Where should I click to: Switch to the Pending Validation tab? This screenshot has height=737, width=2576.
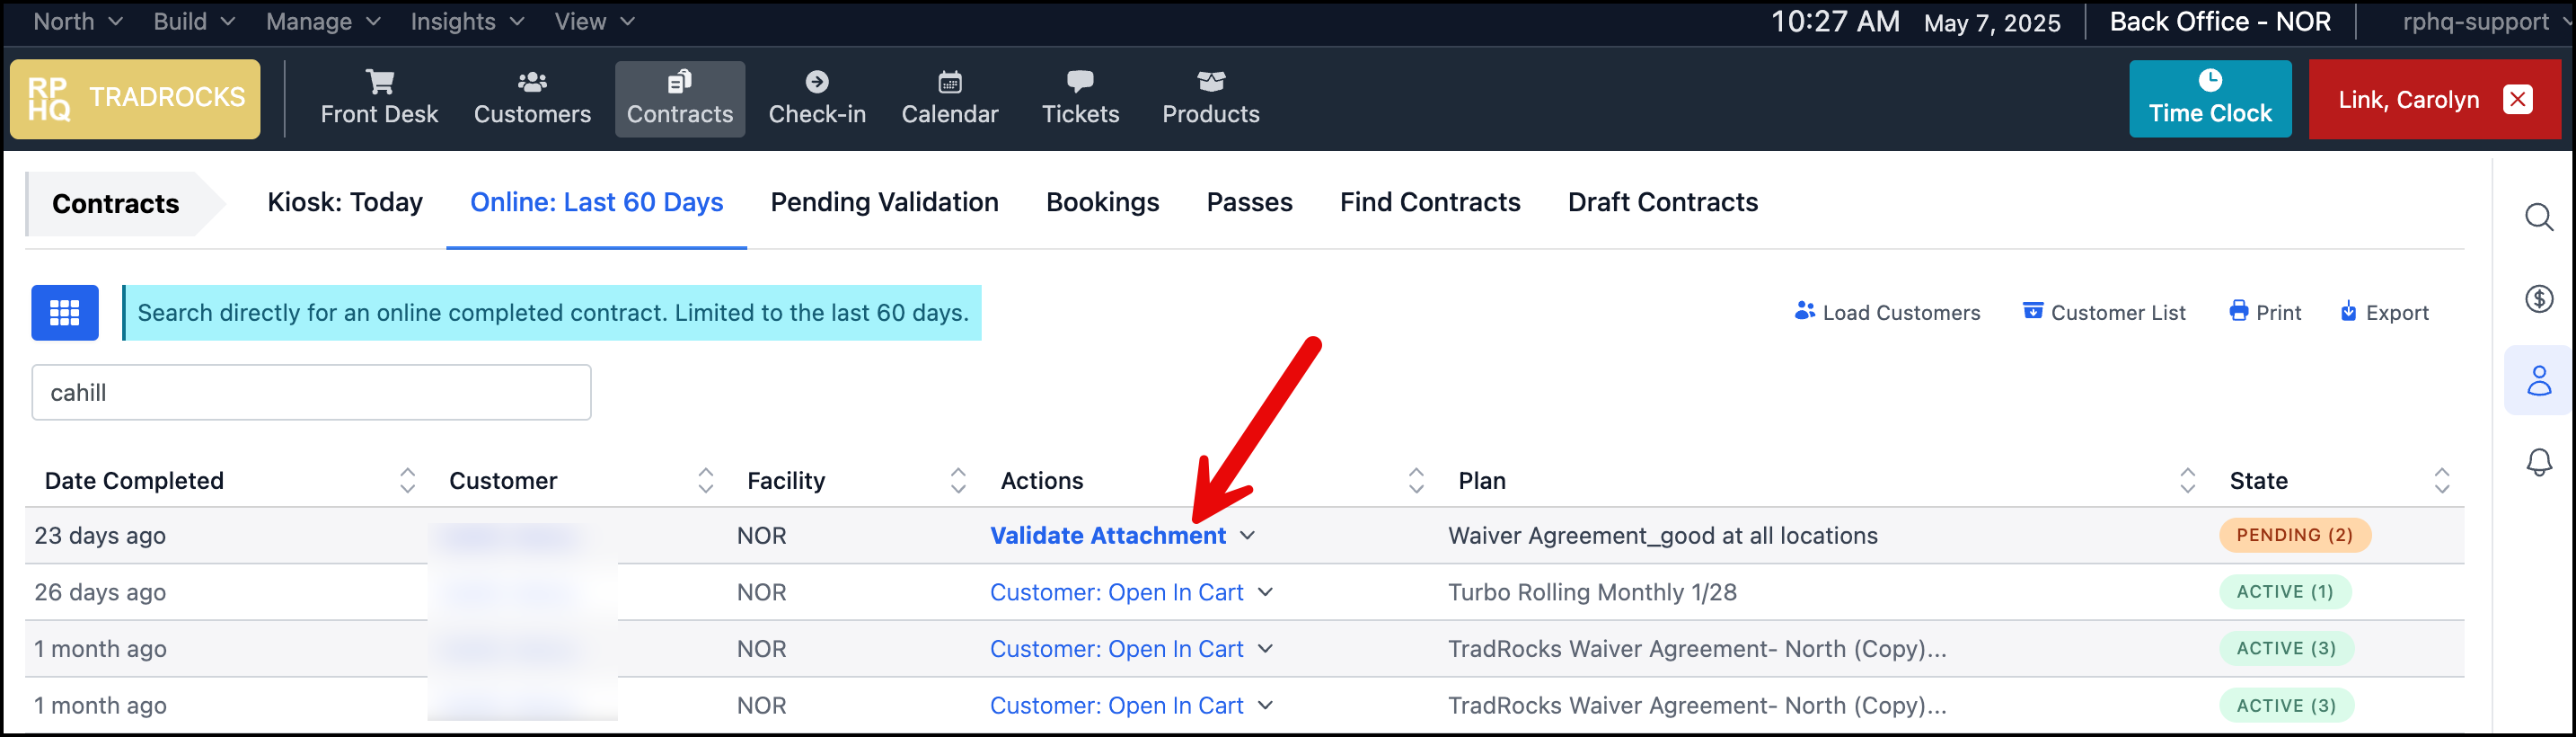[884, 203]
